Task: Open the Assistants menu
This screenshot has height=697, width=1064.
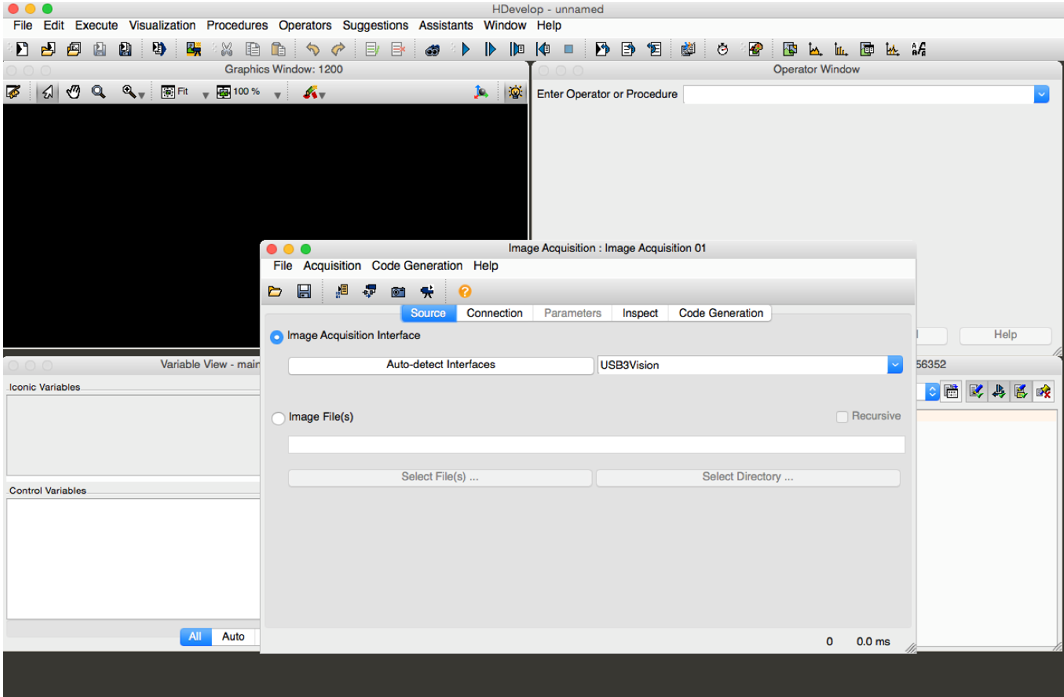Action: point(445,25)
